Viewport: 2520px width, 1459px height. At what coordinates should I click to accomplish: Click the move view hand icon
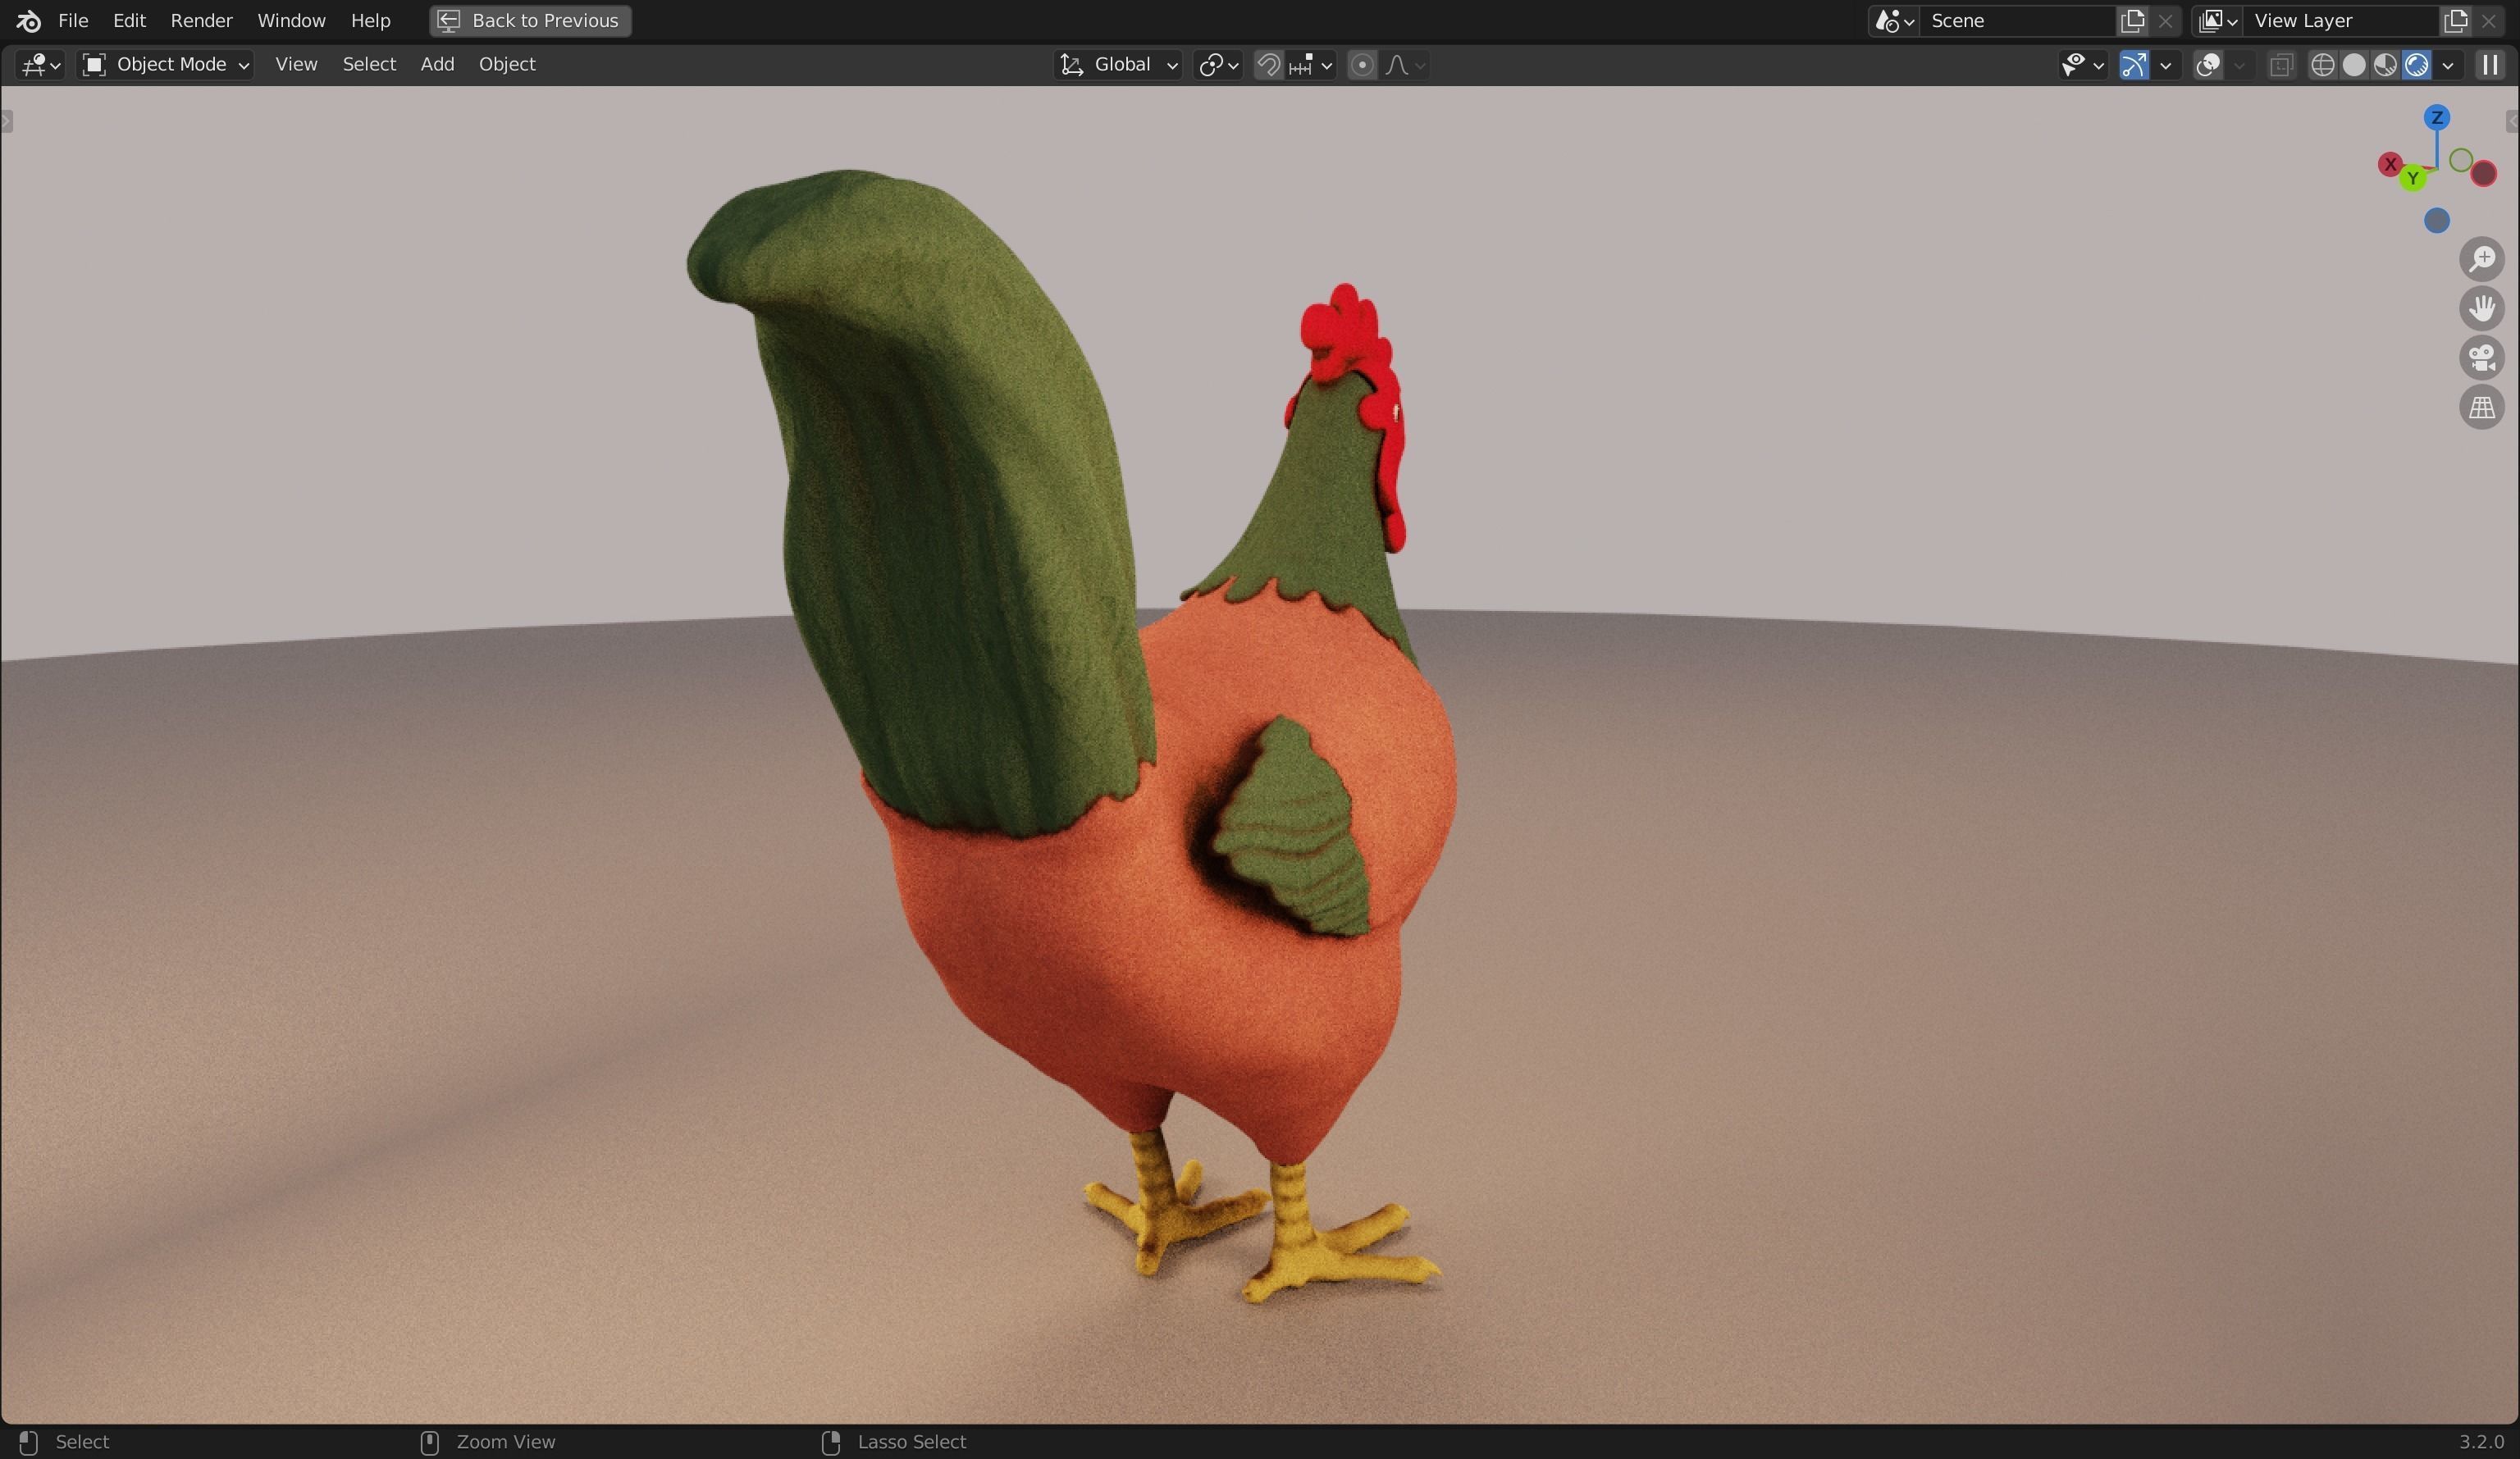pos(2483,309)
